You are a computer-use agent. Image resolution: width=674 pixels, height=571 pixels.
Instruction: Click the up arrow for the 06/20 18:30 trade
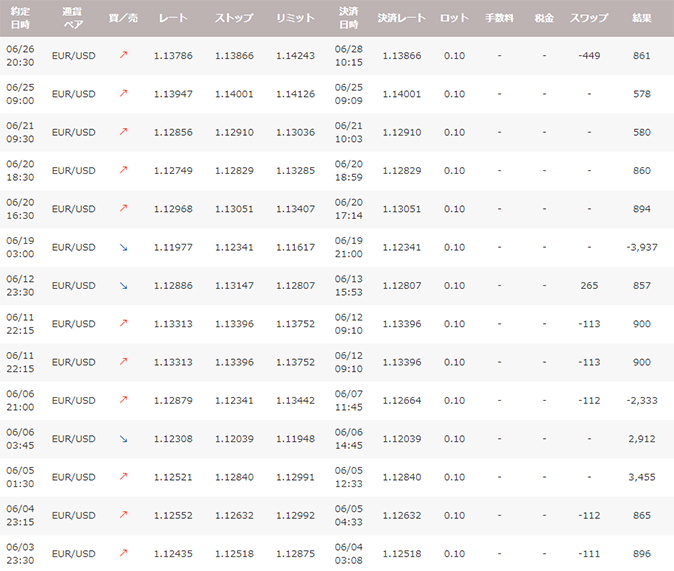click(124, 171)
